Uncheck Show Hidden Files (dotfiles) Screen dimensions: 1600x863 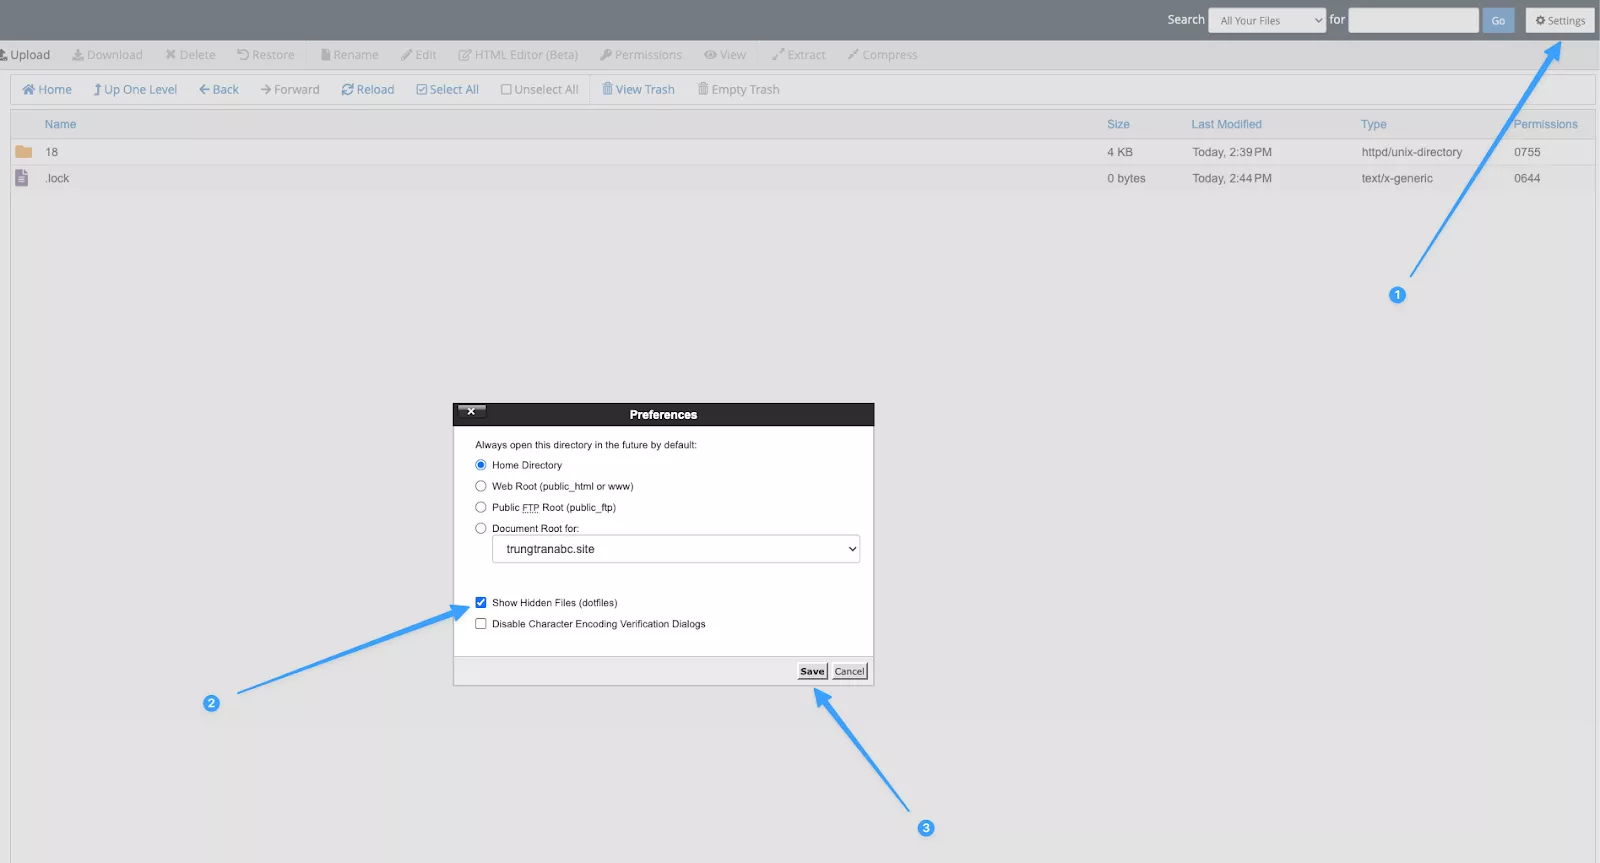pos(481,603)
